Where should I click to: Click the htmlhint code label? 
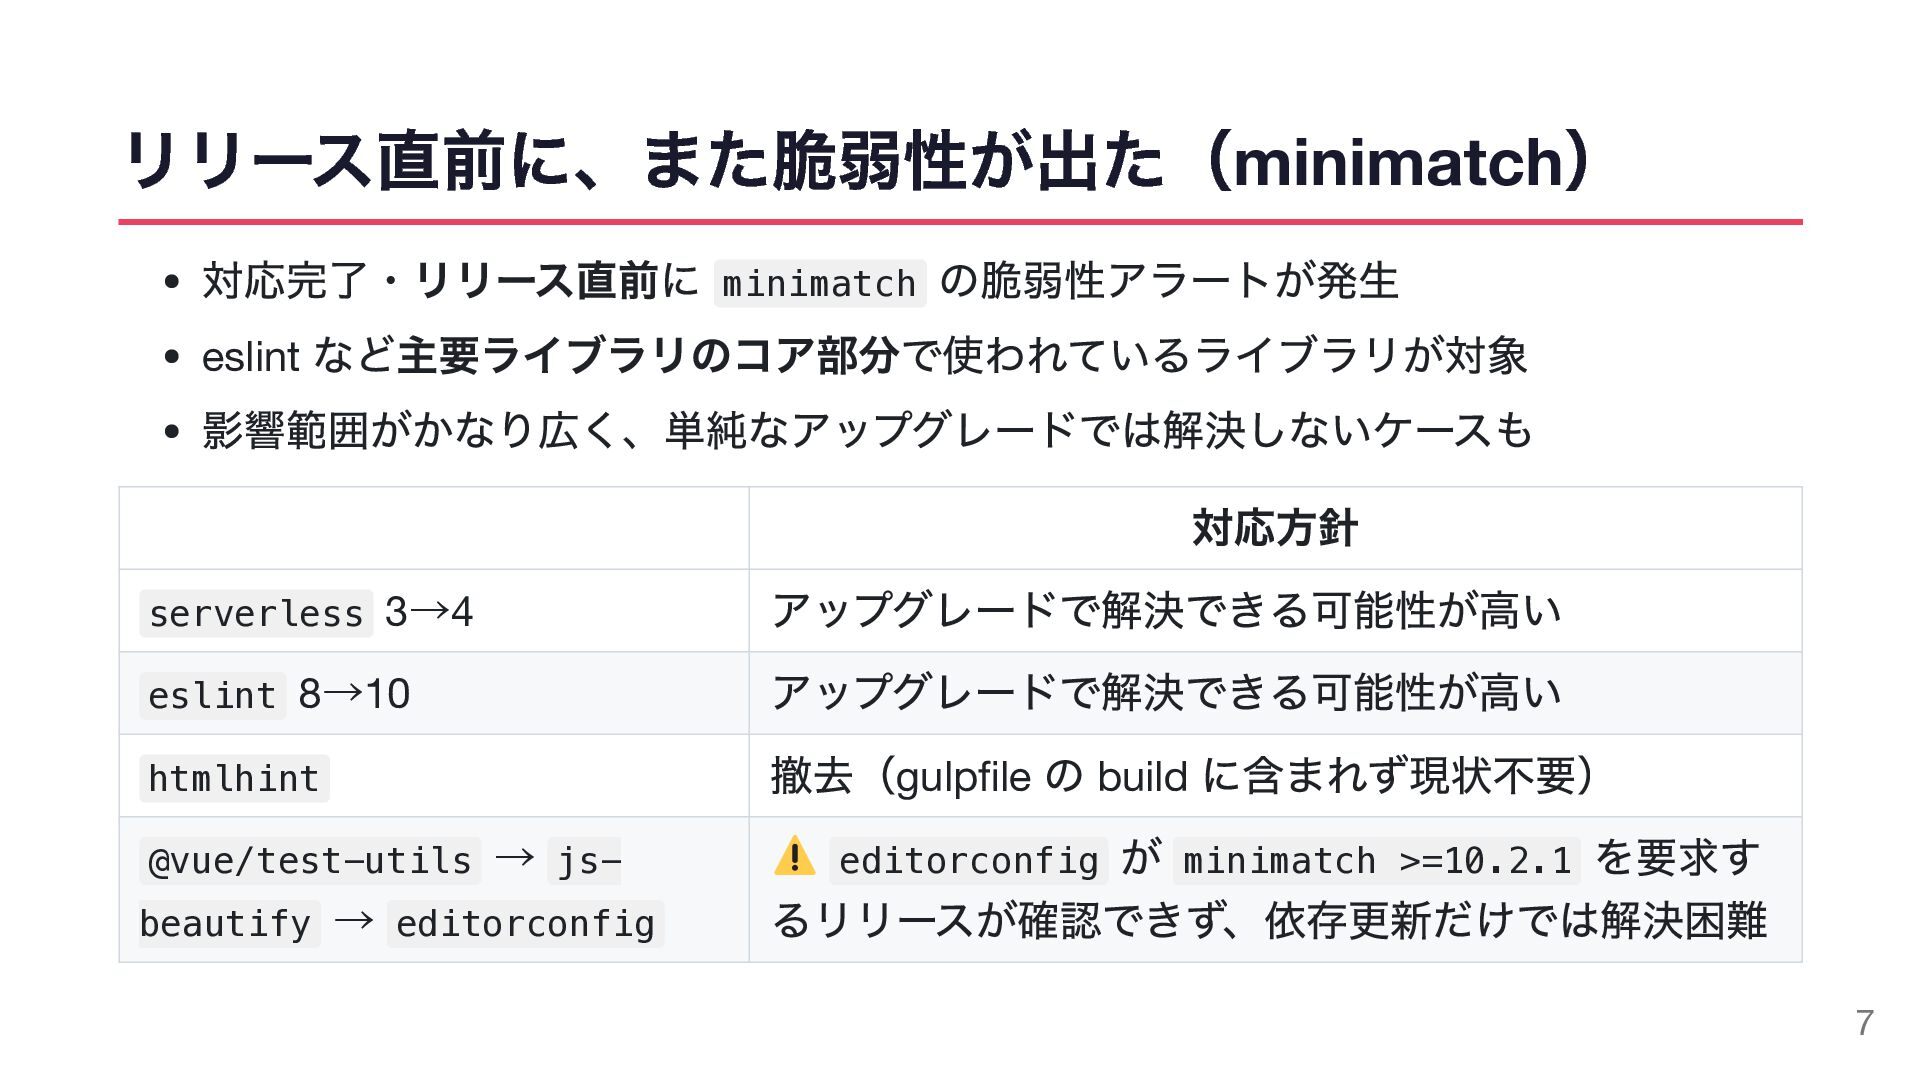(234, 777)
